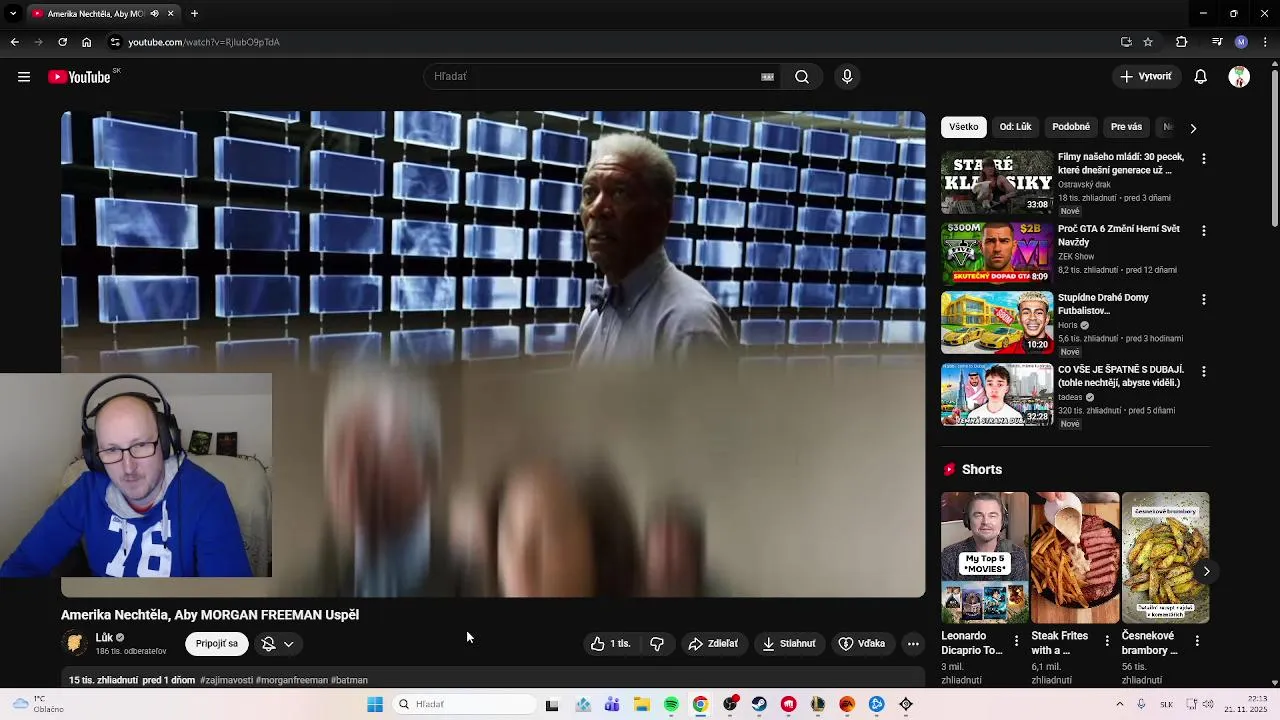Bookmark this page with star icon
The image size is (1280, 720).
click(x=1148, y=42)
